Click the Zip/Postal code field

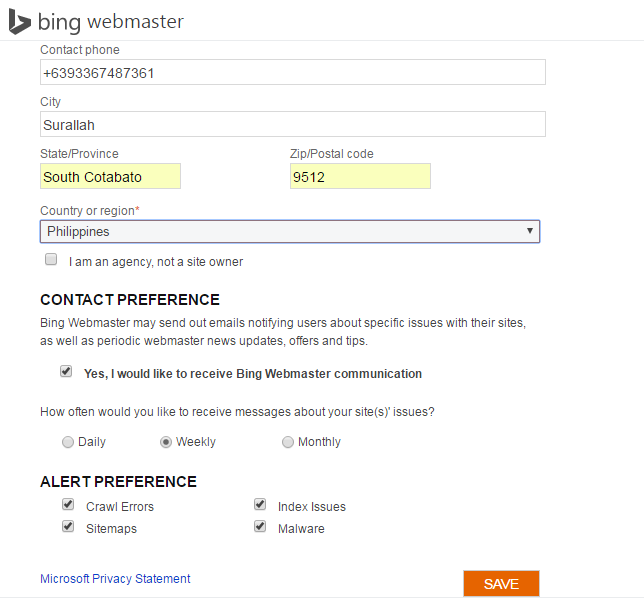click(x=360, y=177)
